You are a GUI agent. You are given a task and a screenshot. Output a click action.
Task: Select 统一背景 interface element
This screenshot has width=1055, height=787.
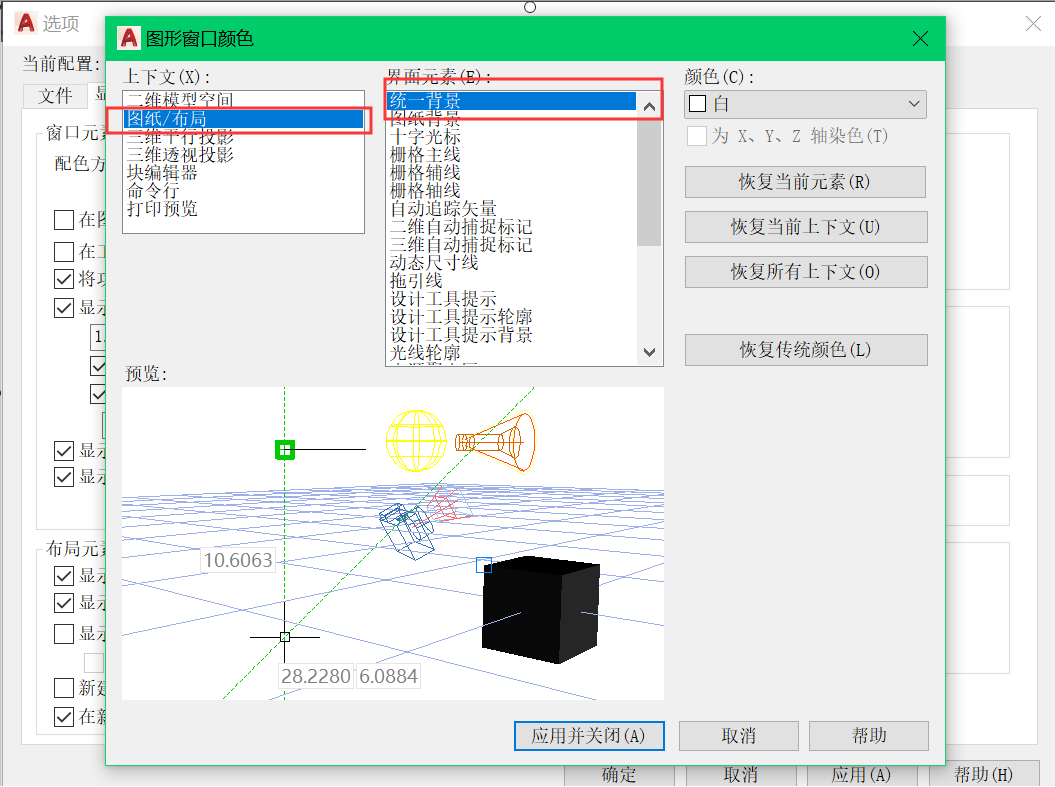(511, 101)
